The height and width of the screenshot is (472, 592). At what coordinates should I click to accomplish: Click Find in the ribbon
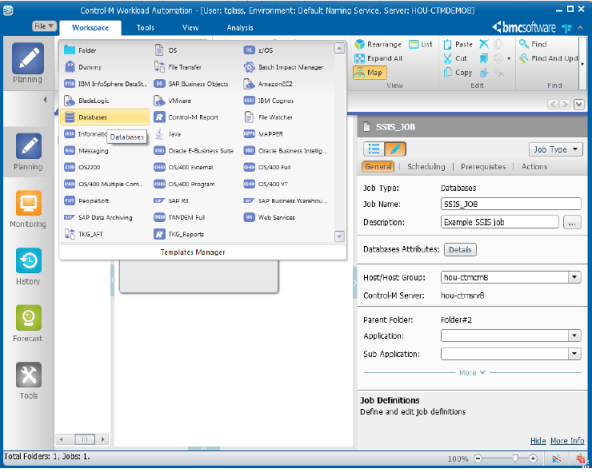(x=533, y=44)
